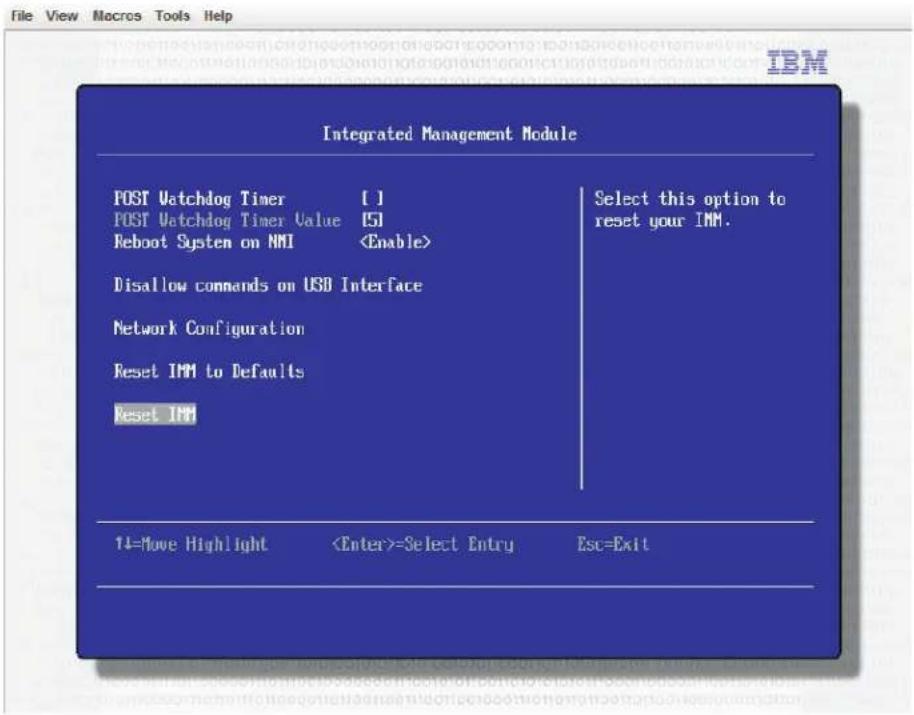The height and width of the screenshot is (715, 914).
Task: Choose Reset IMM to Defaults
Action: [x=209, y=371]
